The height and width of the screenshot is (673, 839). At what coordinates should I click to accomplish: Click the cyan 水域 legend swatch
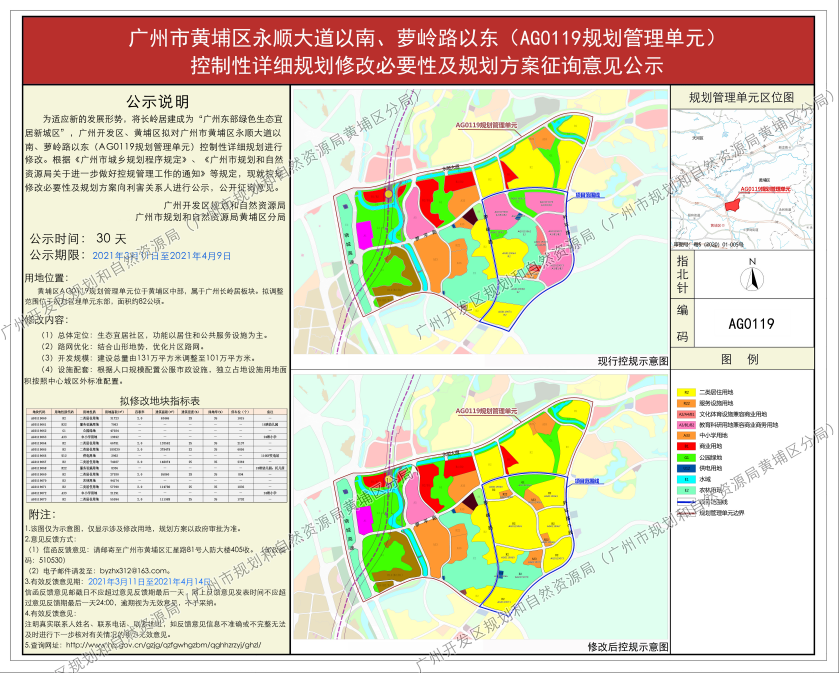coord(686,479)
